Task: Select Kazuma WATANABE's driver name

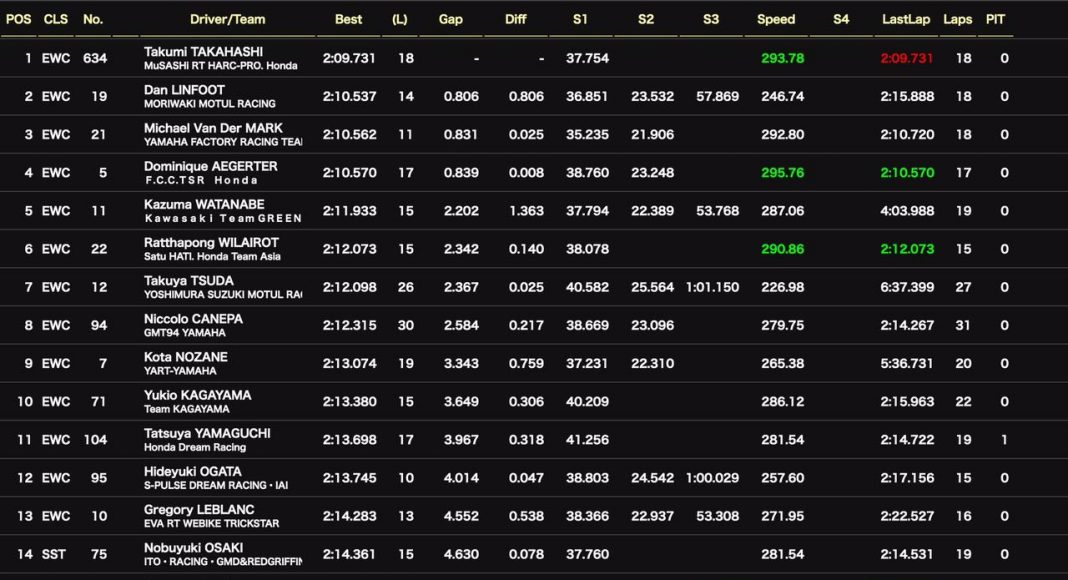Action: (x=206, y=204)
